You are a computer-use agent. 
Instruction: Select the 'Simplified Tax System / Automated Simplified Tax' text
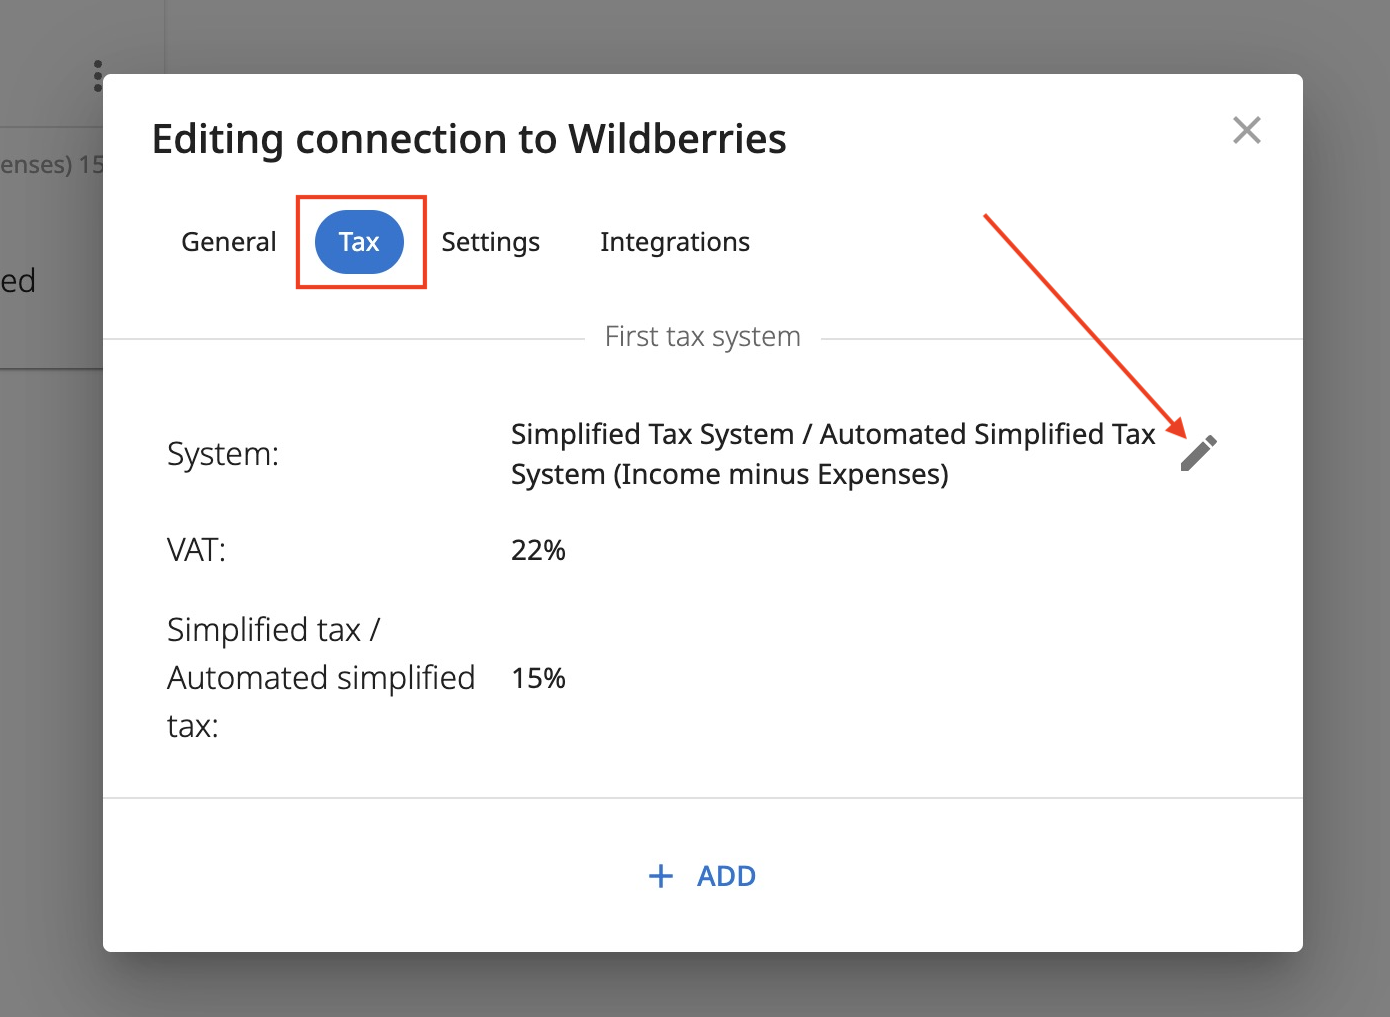[833, 434]
